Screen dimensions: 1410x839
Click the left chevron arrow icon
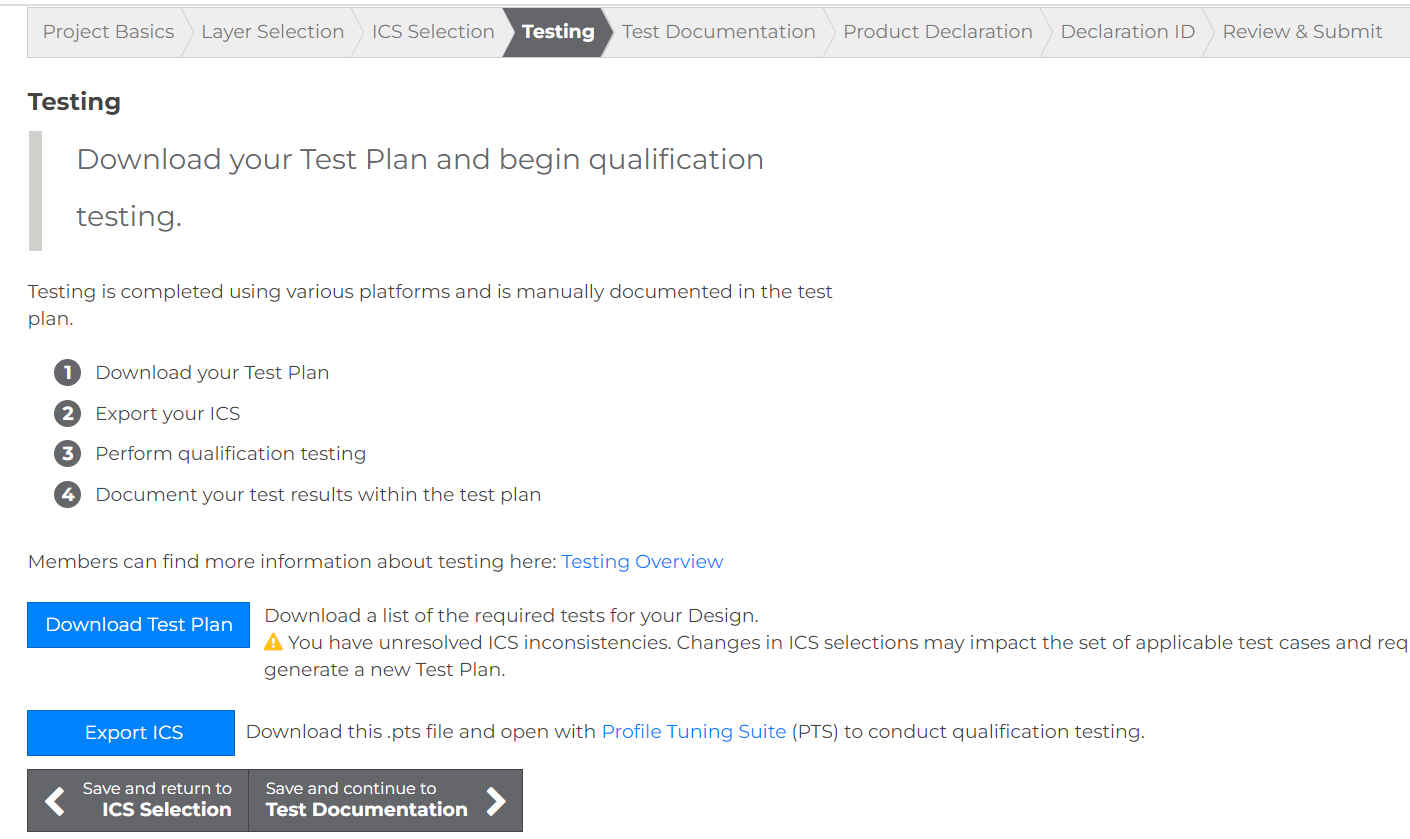click(x=55, y=801)
